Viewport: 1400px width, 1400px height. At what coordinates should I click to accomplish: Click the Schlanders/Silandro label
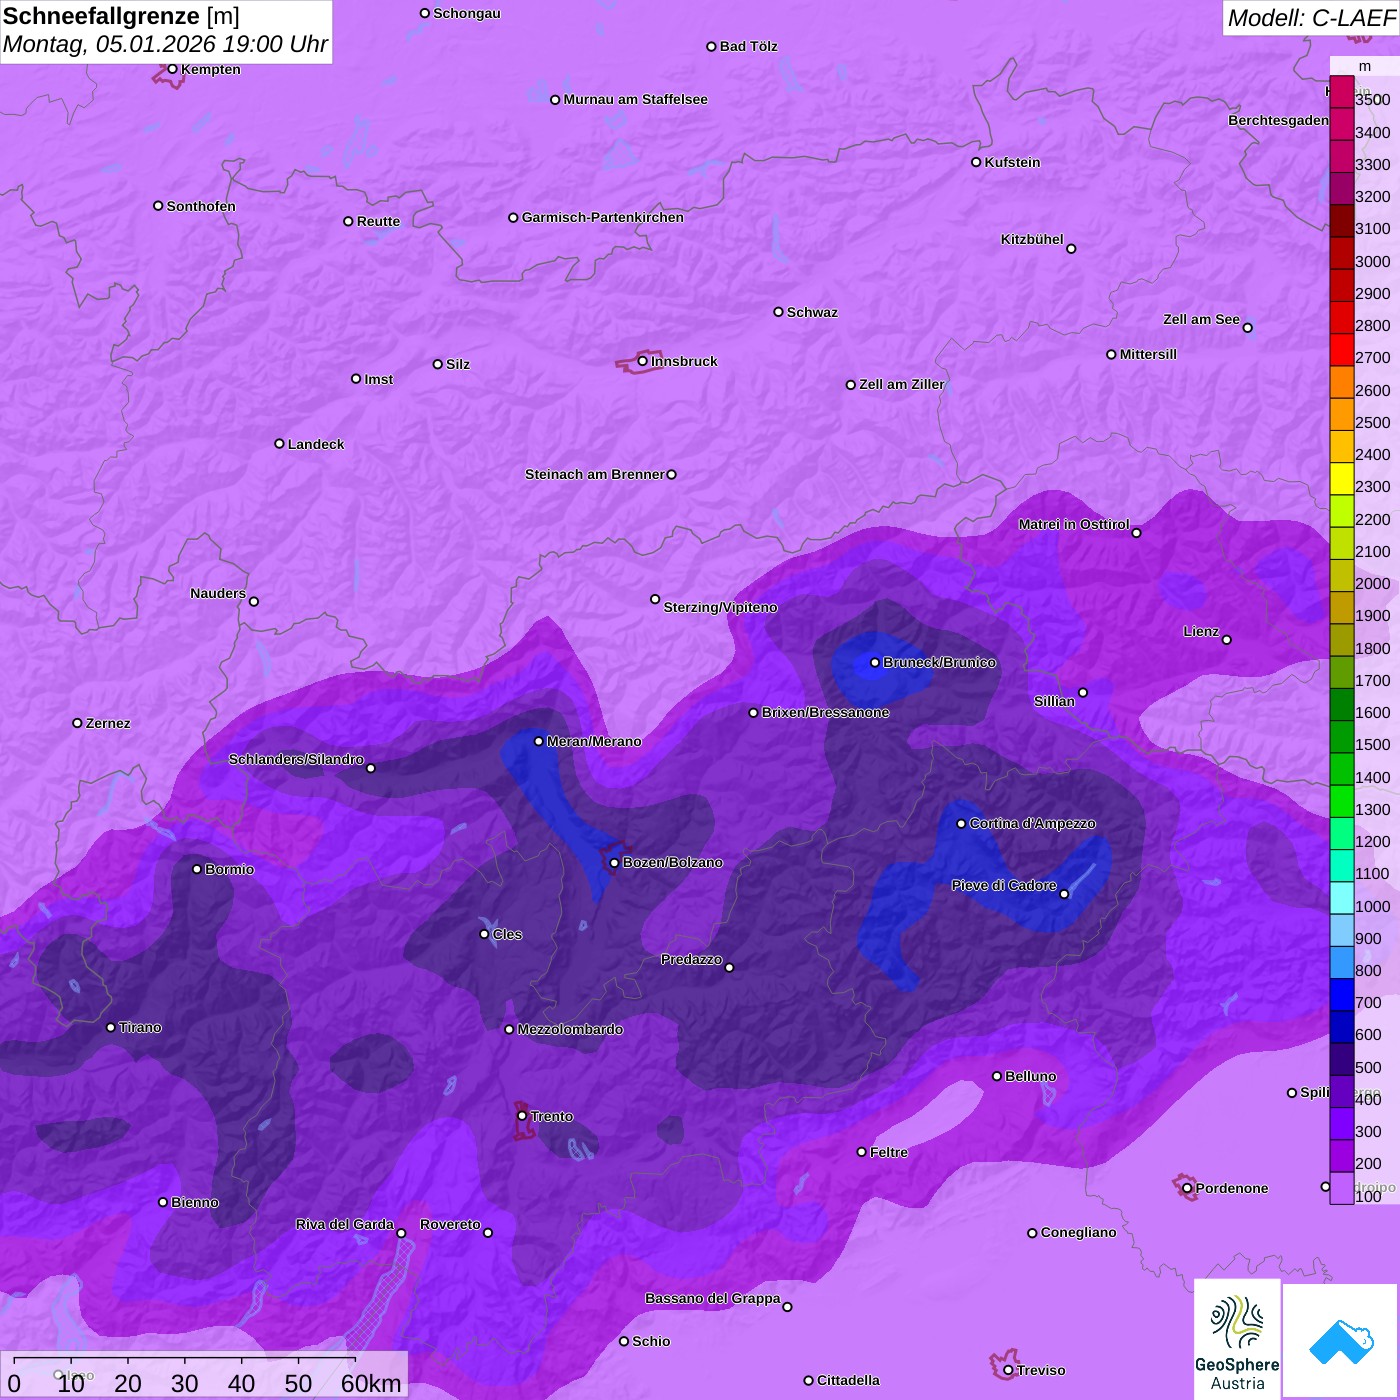(x=296, y=759)
